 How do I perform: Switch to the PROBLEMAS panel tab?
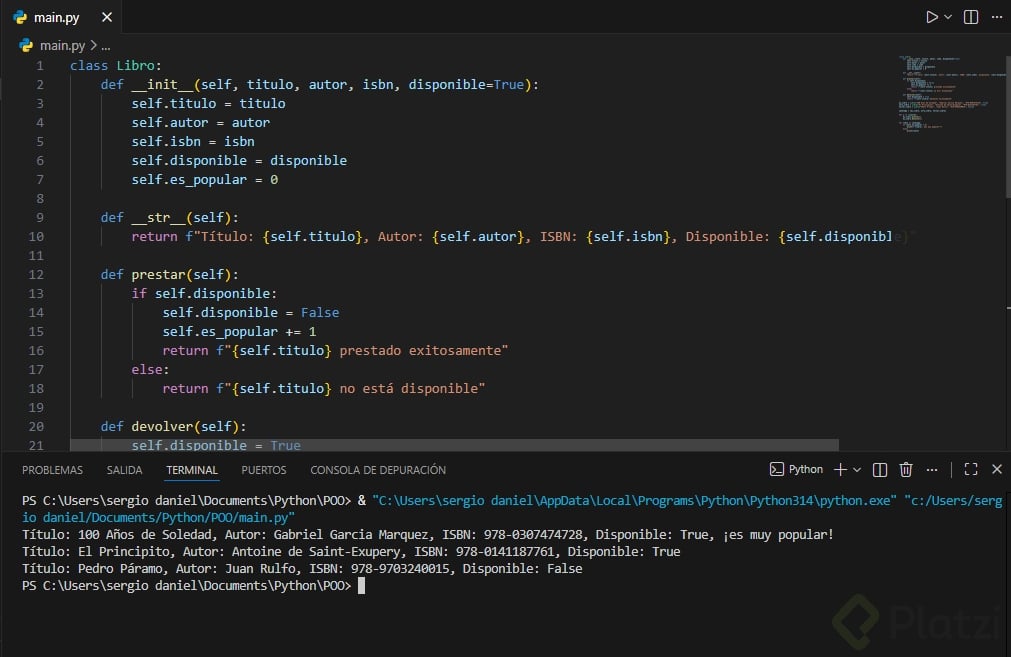coord(52,470)
